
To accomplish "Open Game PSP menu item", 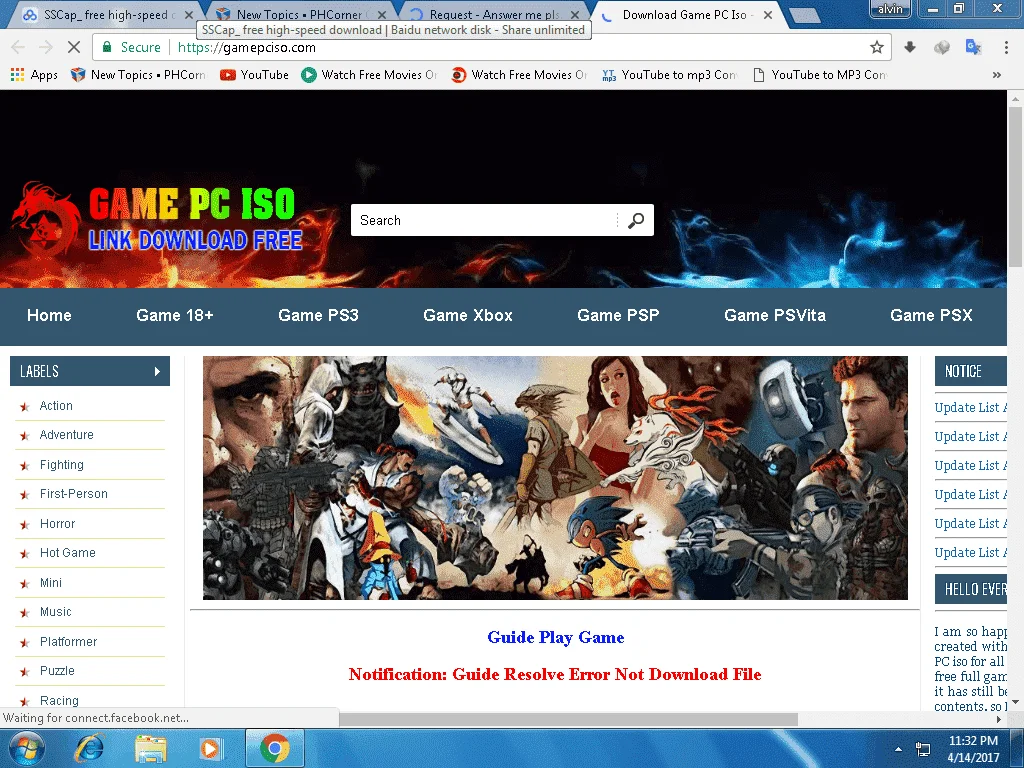I will (x=618, y=315).
